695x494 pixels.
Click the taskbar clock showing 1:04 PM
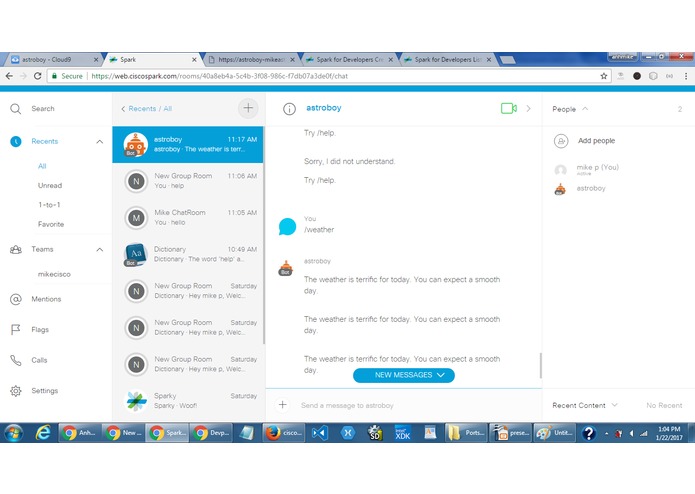tap(669, 433)
